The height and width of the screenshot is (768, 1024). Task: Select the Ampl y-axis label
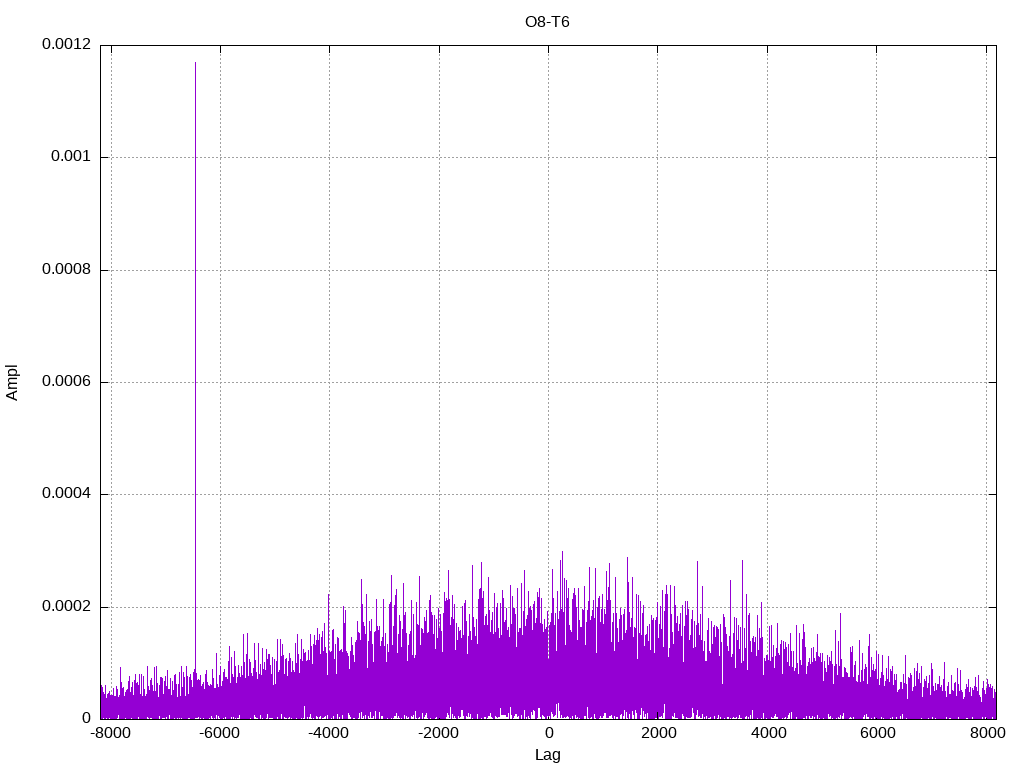click(12, 383)
